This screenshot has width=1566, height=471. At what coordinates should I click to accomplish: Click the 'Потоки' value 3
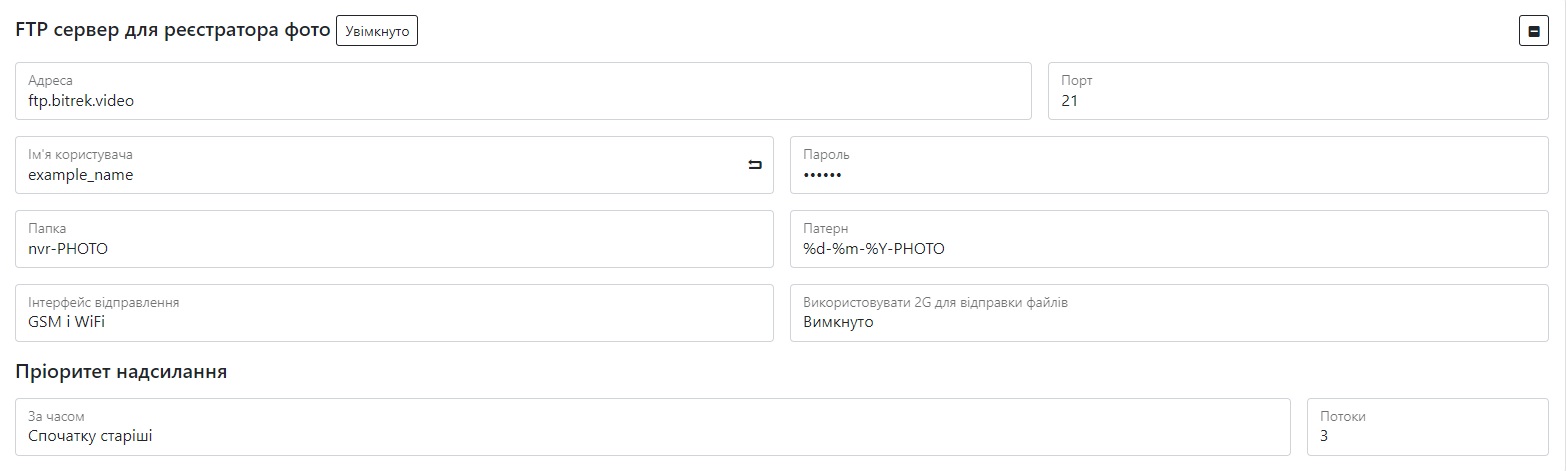click(x=1324, y=436)
